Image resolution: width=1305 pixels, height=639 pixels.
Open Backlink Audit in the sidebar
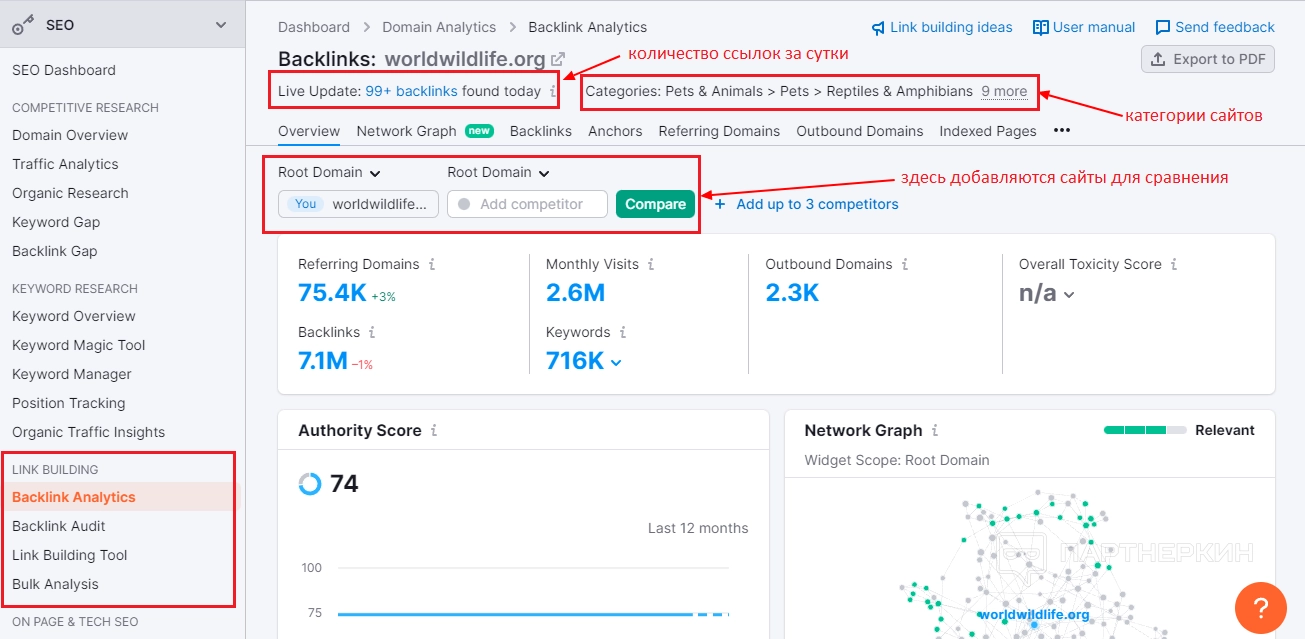pos(59,526)
